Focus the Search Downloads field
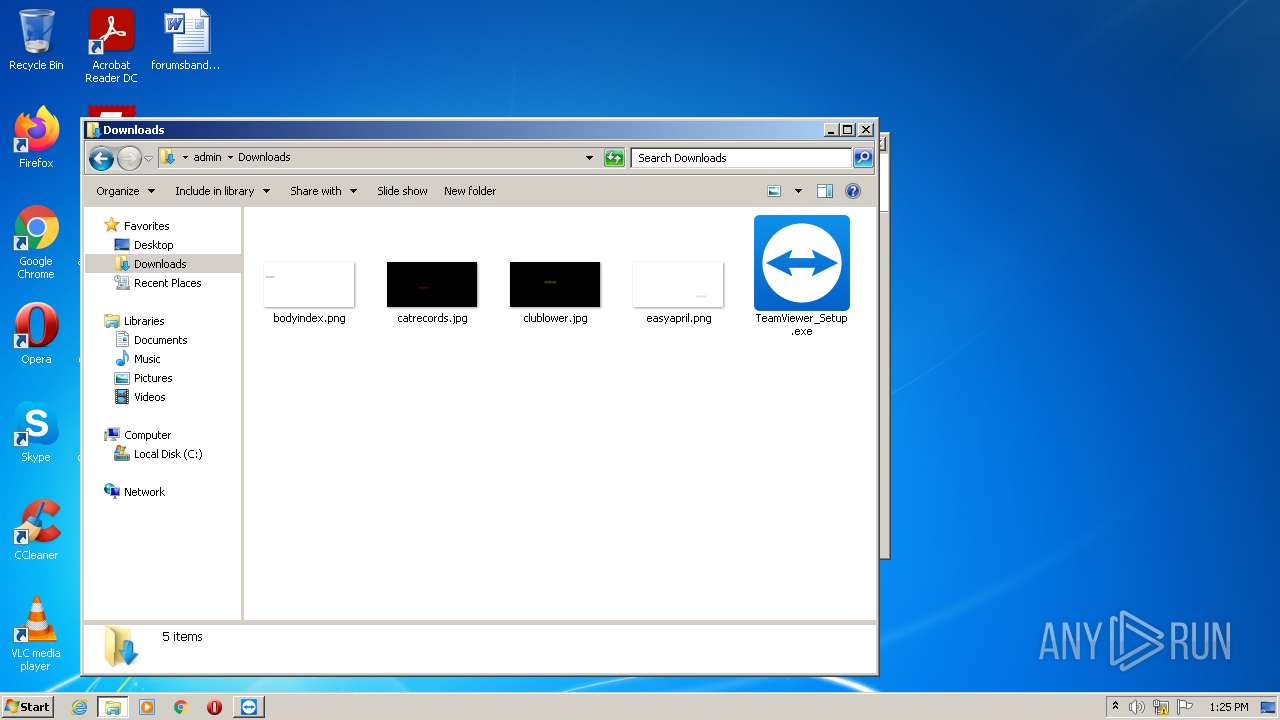 [741, 158]
